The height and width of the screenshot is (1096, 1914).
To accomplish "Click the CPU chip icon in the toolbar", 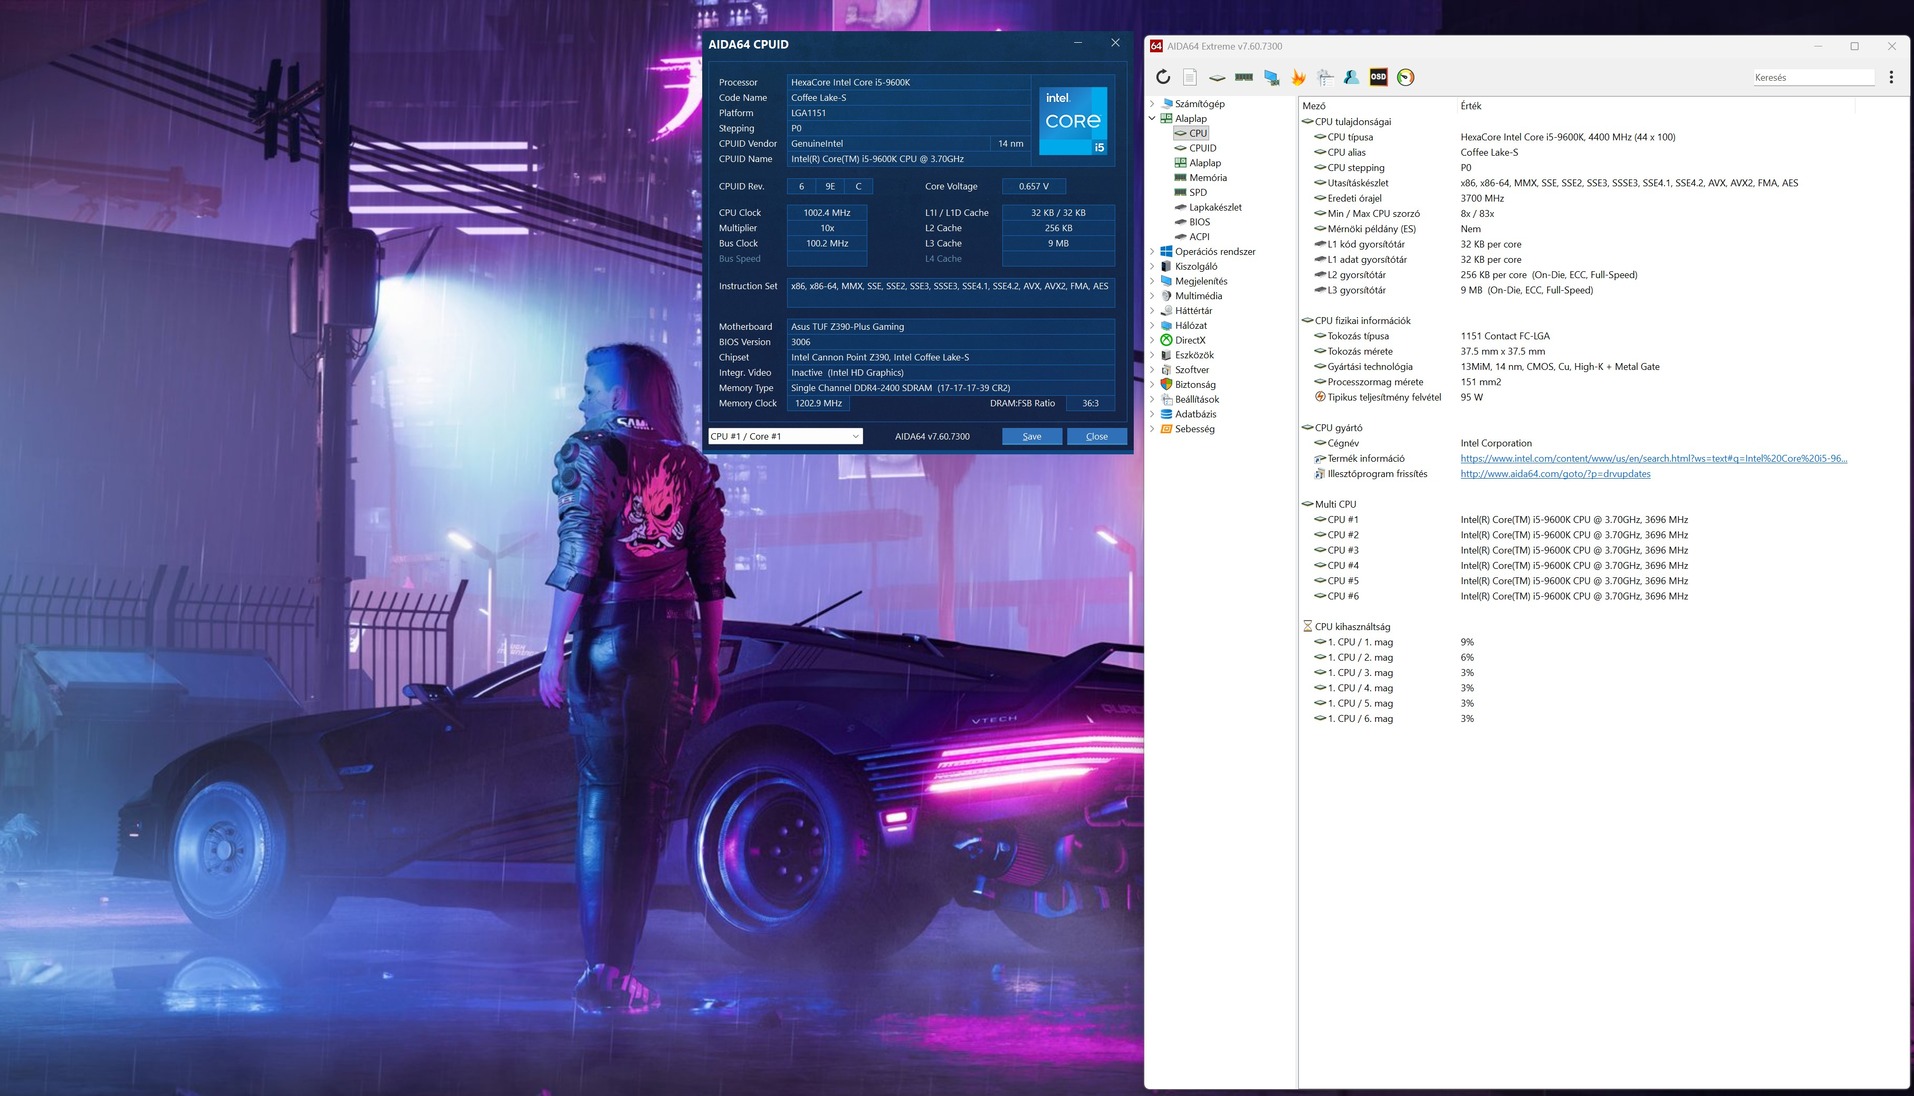I will coord(1217,77).
